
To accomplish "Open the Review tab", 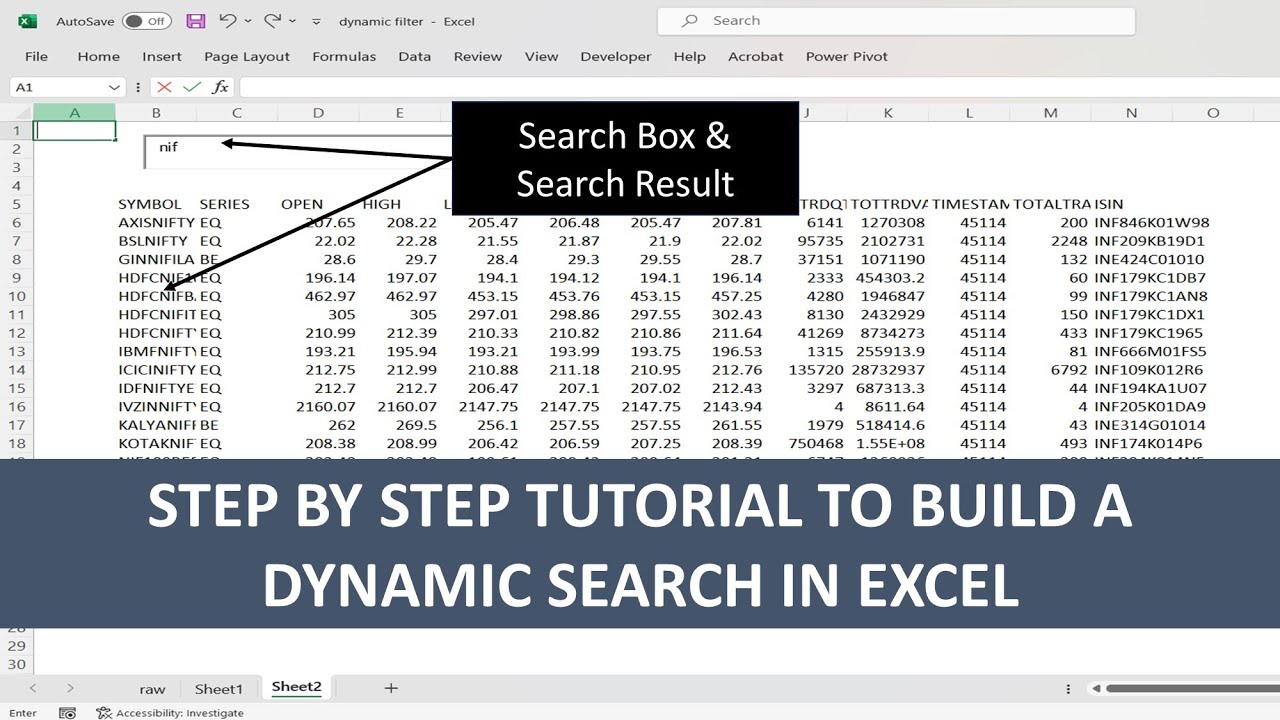I will (478, 57).
